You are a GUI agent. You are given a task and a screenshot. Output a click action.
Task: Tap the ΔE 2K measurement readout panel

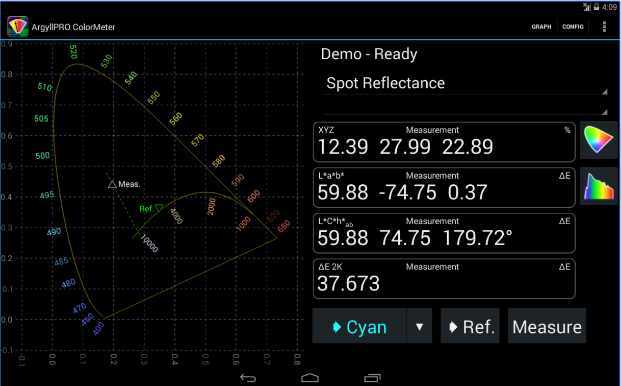(444, 279)
